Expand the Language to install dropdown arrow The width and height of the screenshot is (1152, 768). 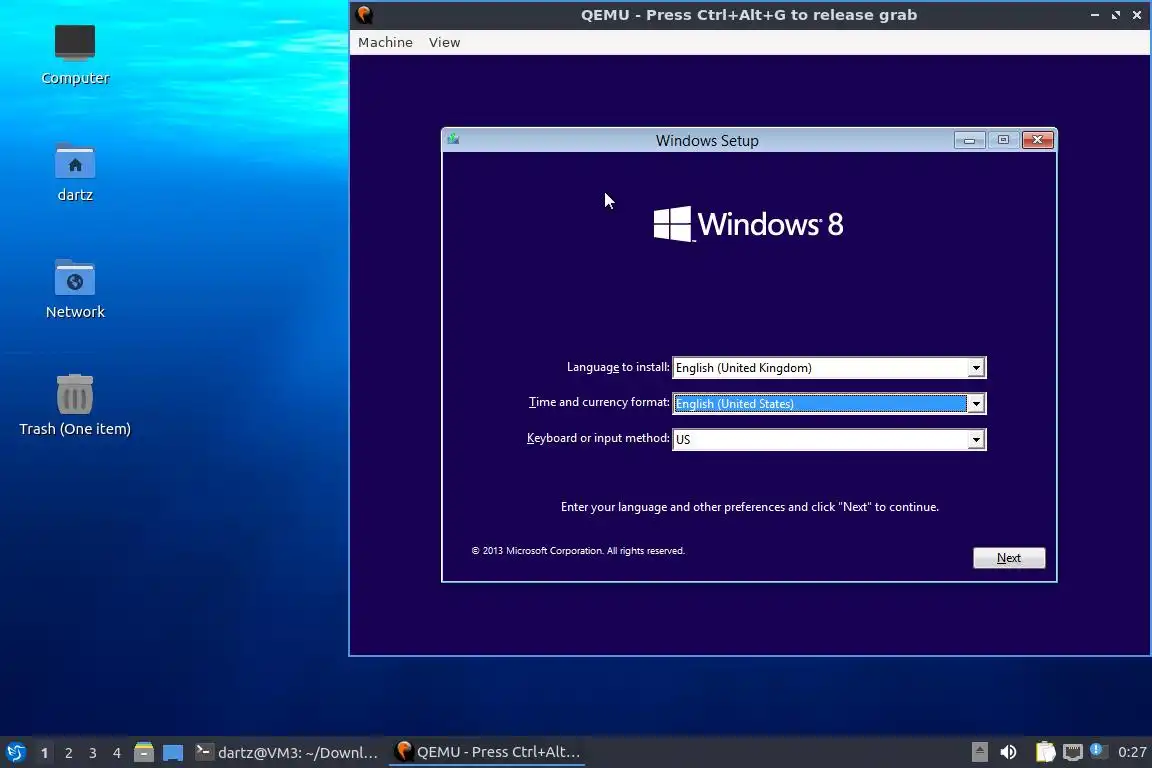976,367
